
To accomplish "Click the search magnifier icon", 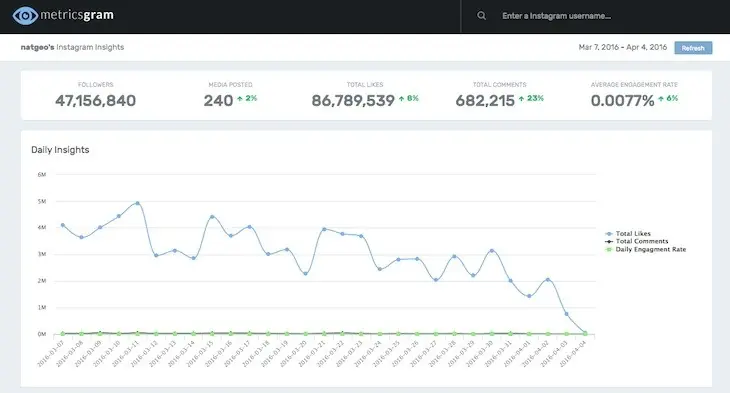I will 481,16.
